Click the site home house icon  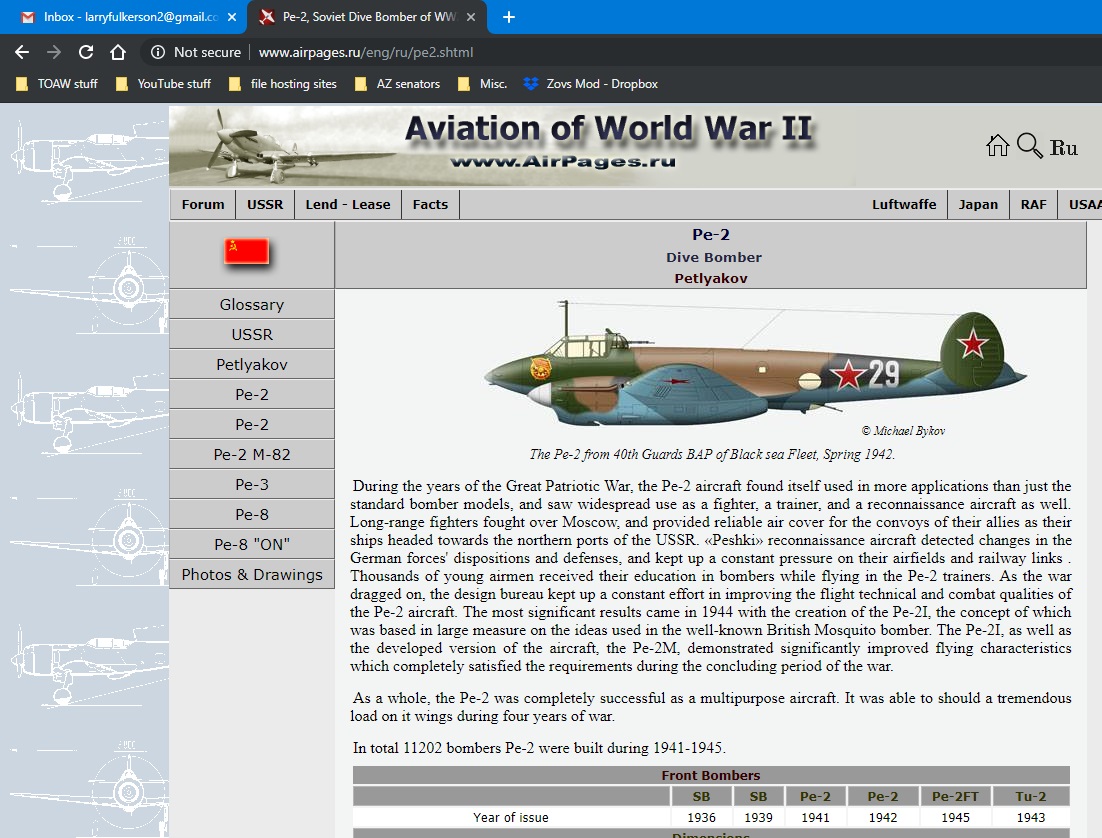(x=997, y=146)
